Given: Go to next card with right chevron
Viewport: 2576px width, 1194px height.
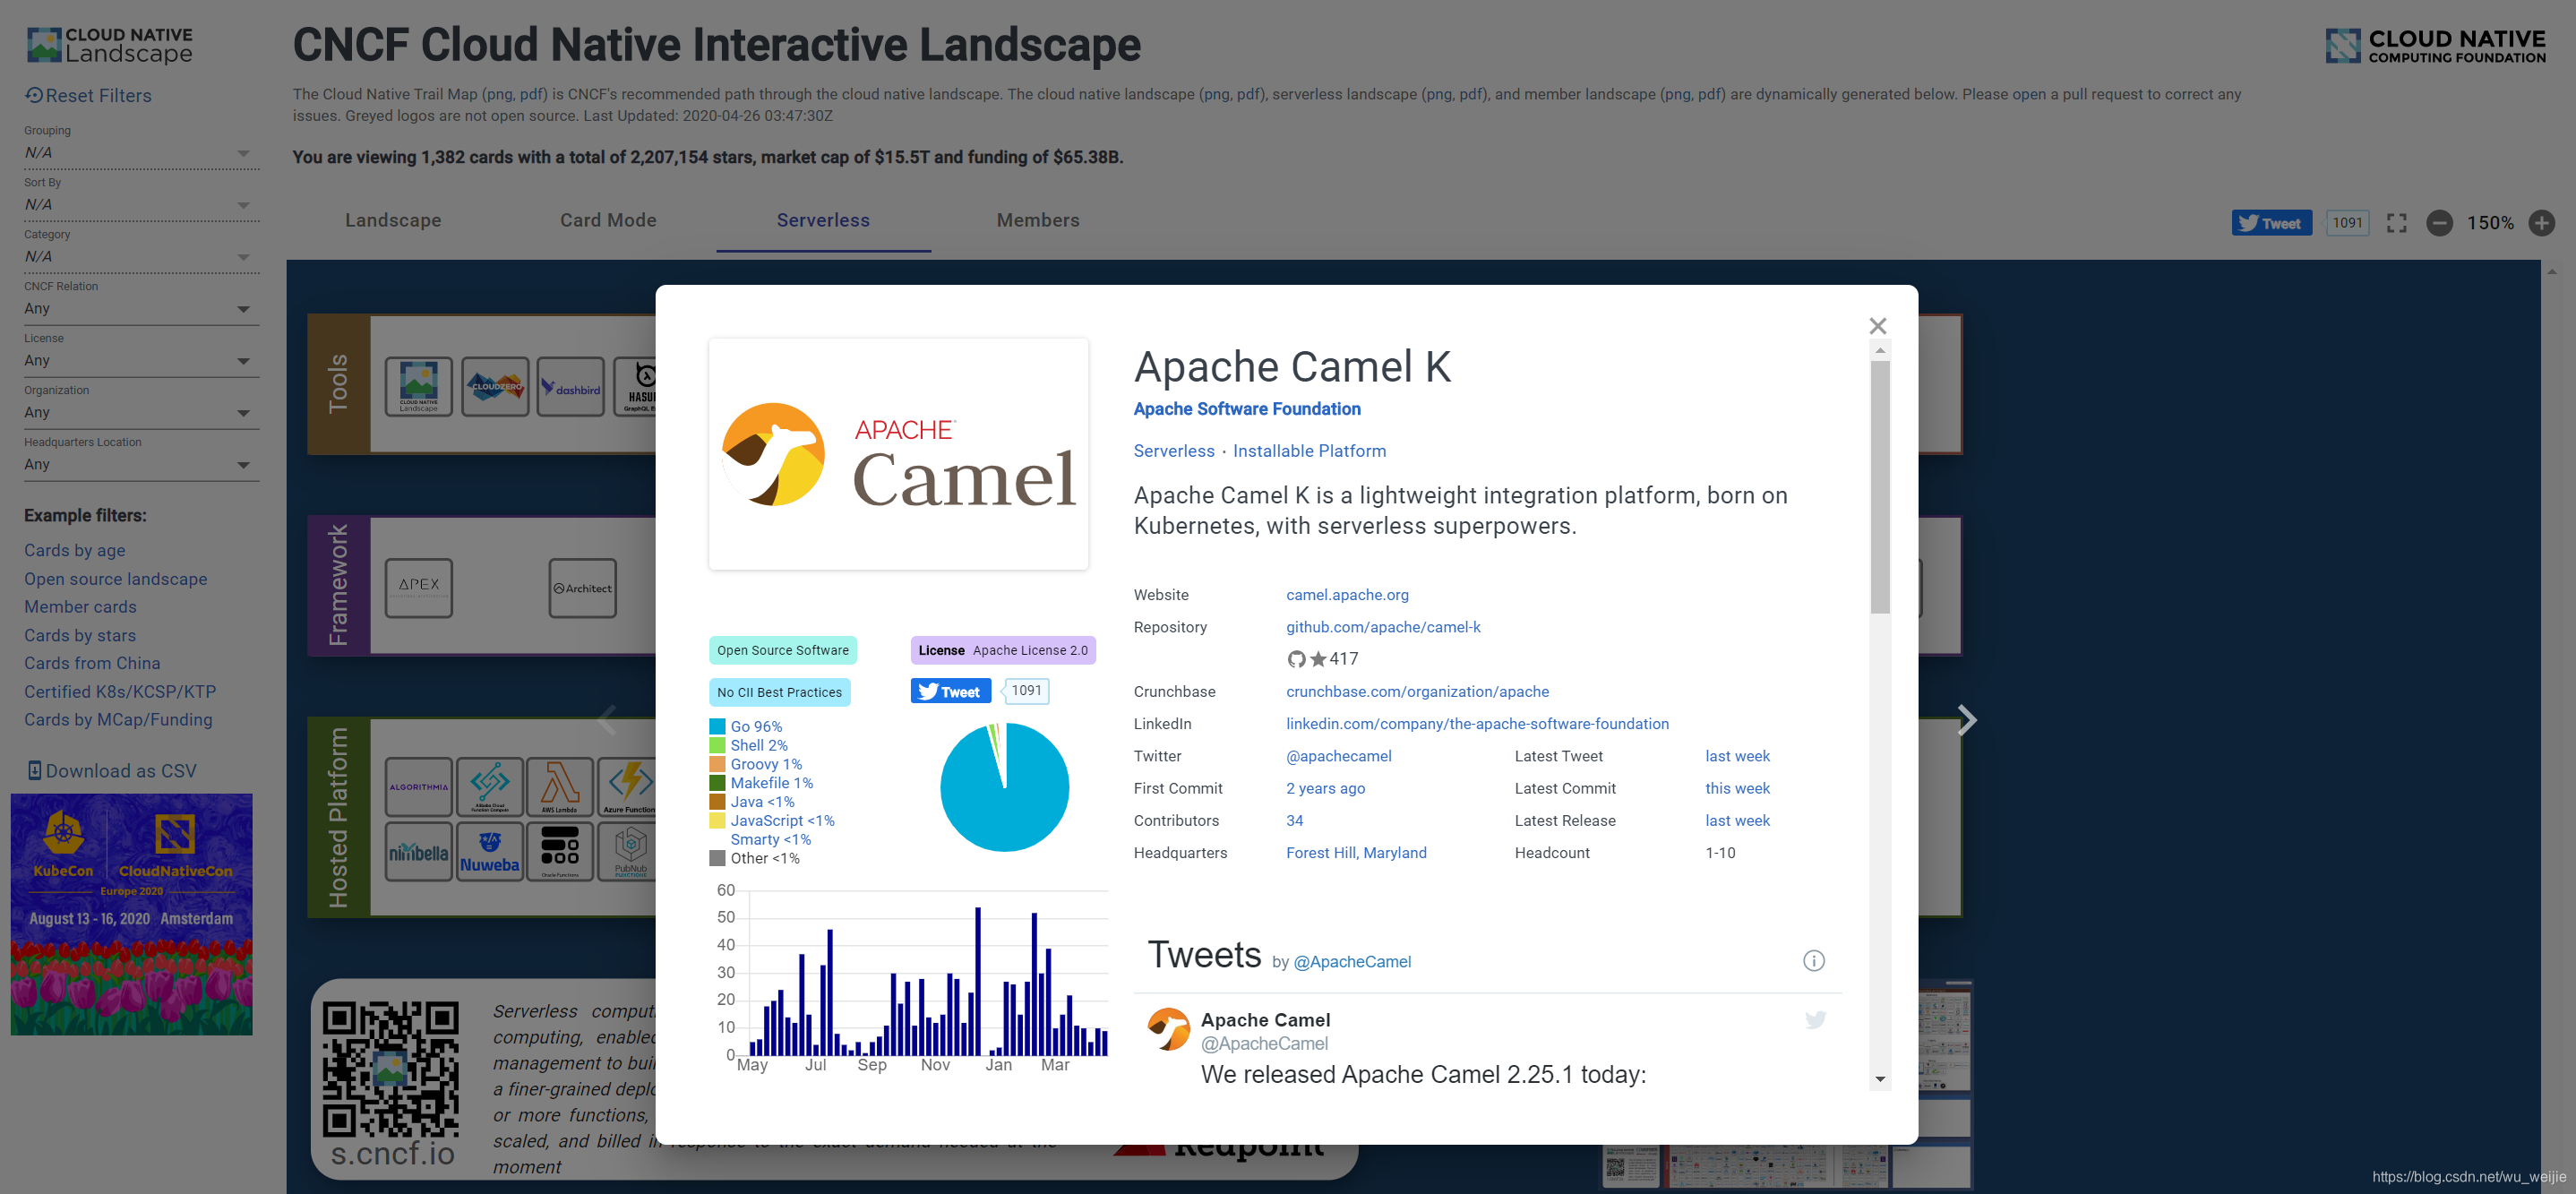Looking at the screenshot, I should (1966, 720).
